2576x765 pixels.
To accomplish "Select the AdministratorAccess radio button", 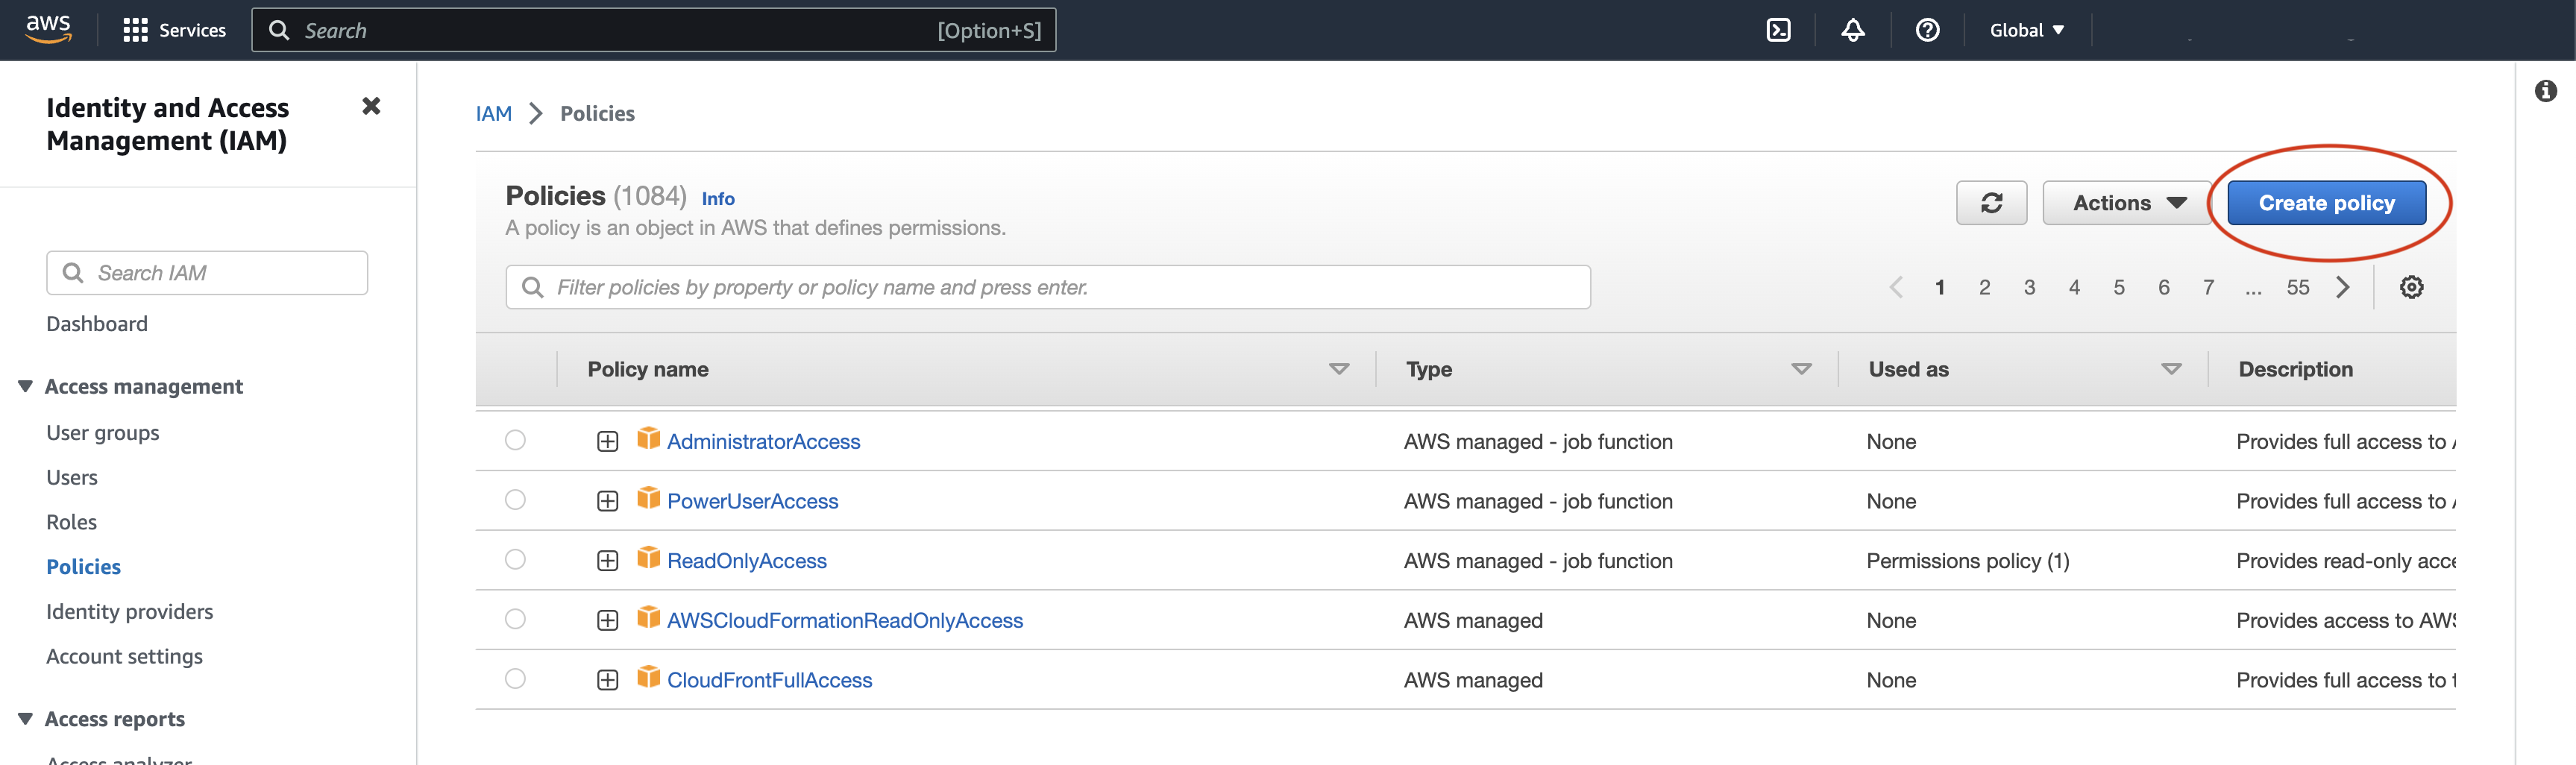I will point(515,440).
